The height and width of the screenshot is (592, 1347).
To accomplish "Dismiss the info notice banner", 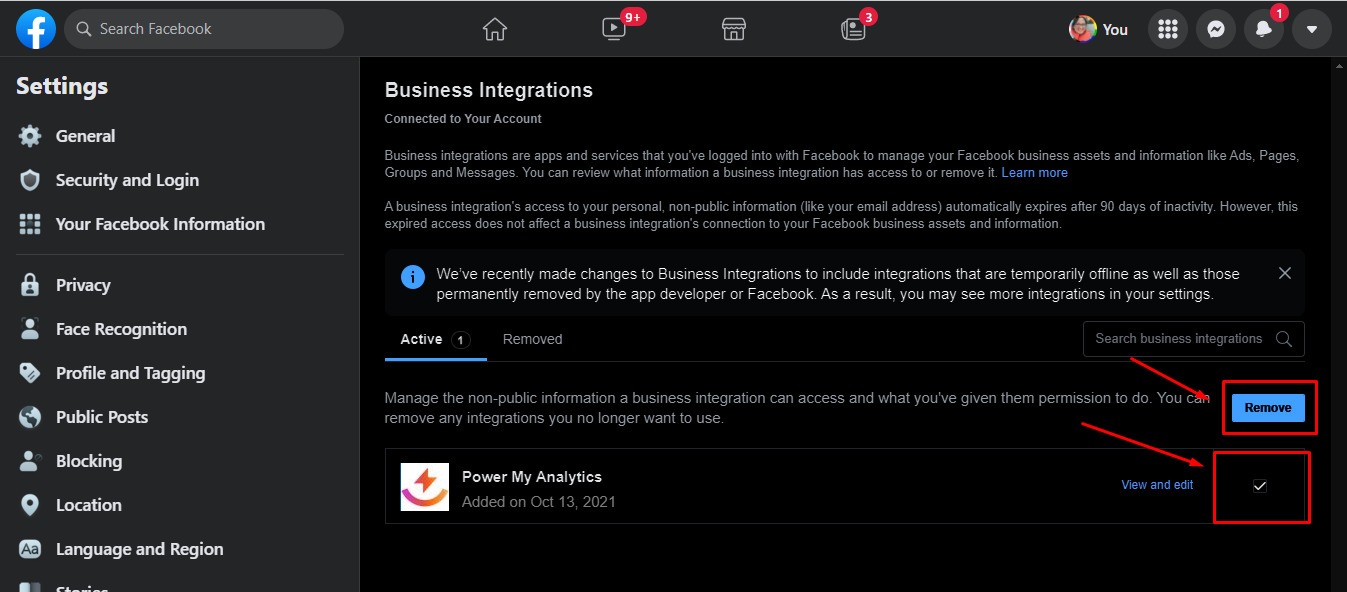I will pyautogui.click(x=1285, y=273).
